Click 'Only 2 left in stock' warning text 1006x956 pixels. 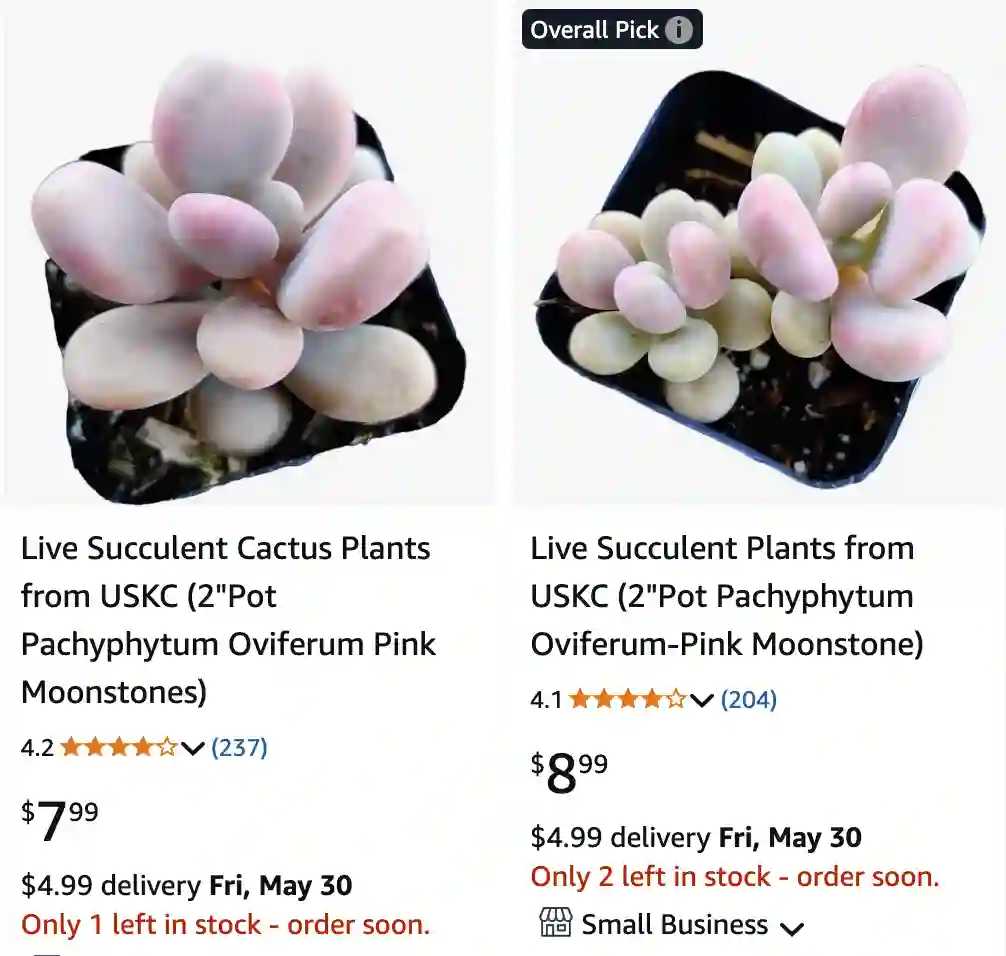(733, 877)
